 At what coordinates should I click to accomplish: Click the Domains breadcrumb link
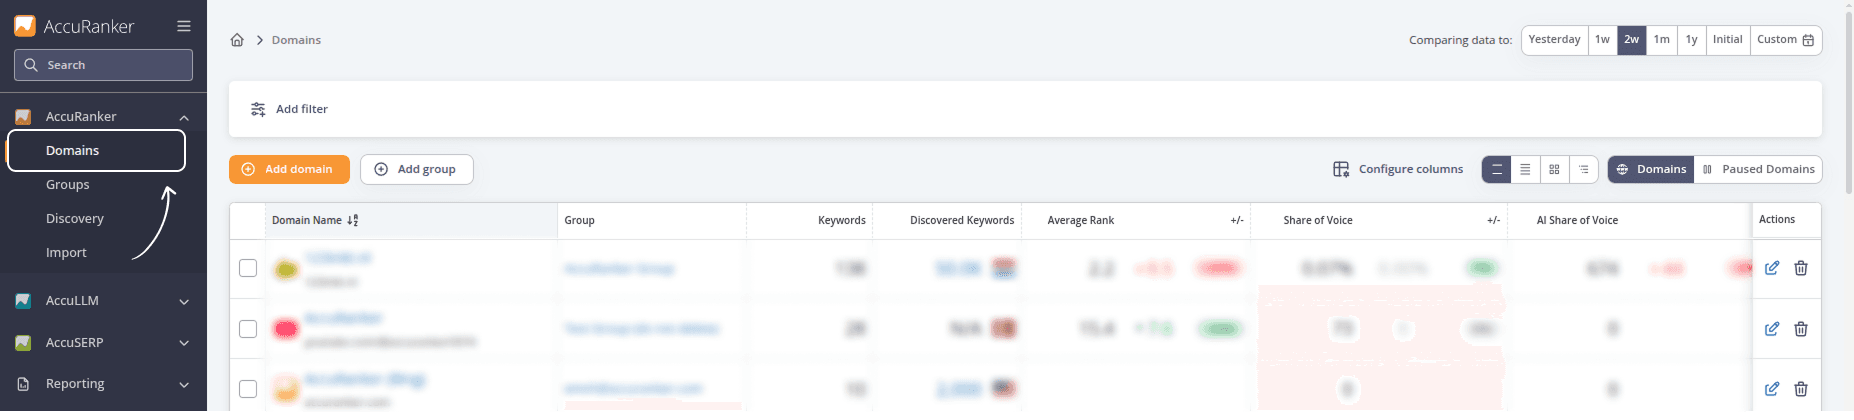click(x=297, y=40)
